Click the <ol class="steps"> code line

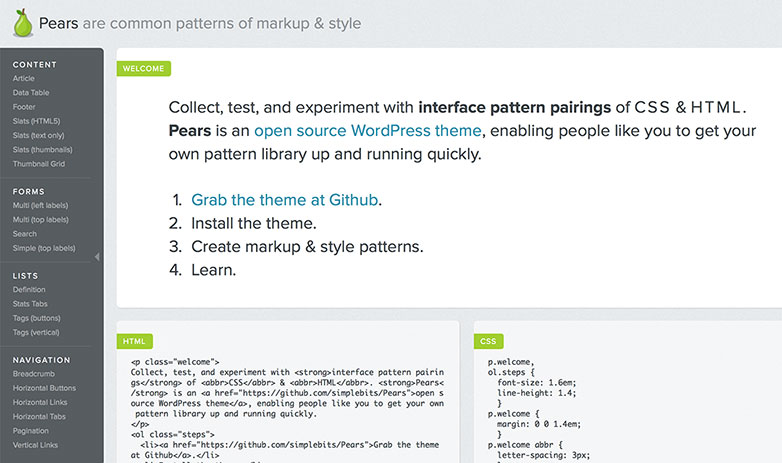[173, 435]
